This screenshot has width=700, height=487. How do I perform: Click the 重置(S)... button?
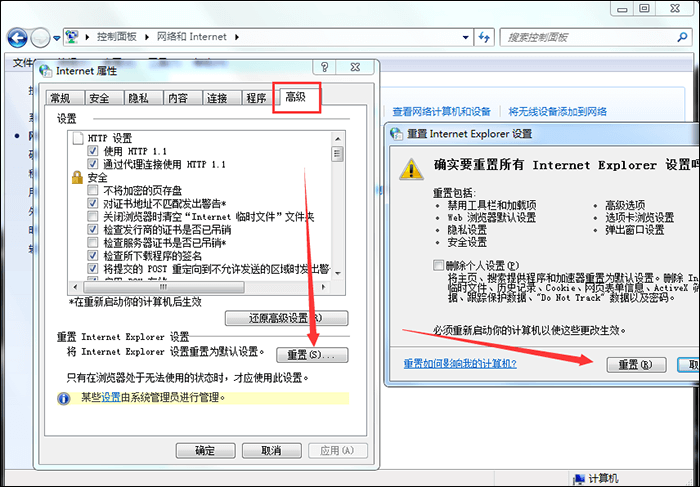312,355
